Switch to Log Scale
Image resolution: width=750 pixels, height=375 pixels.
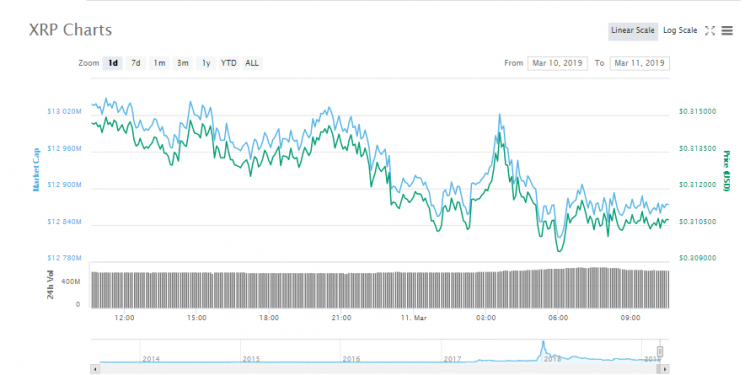click(x=680, y=31)
